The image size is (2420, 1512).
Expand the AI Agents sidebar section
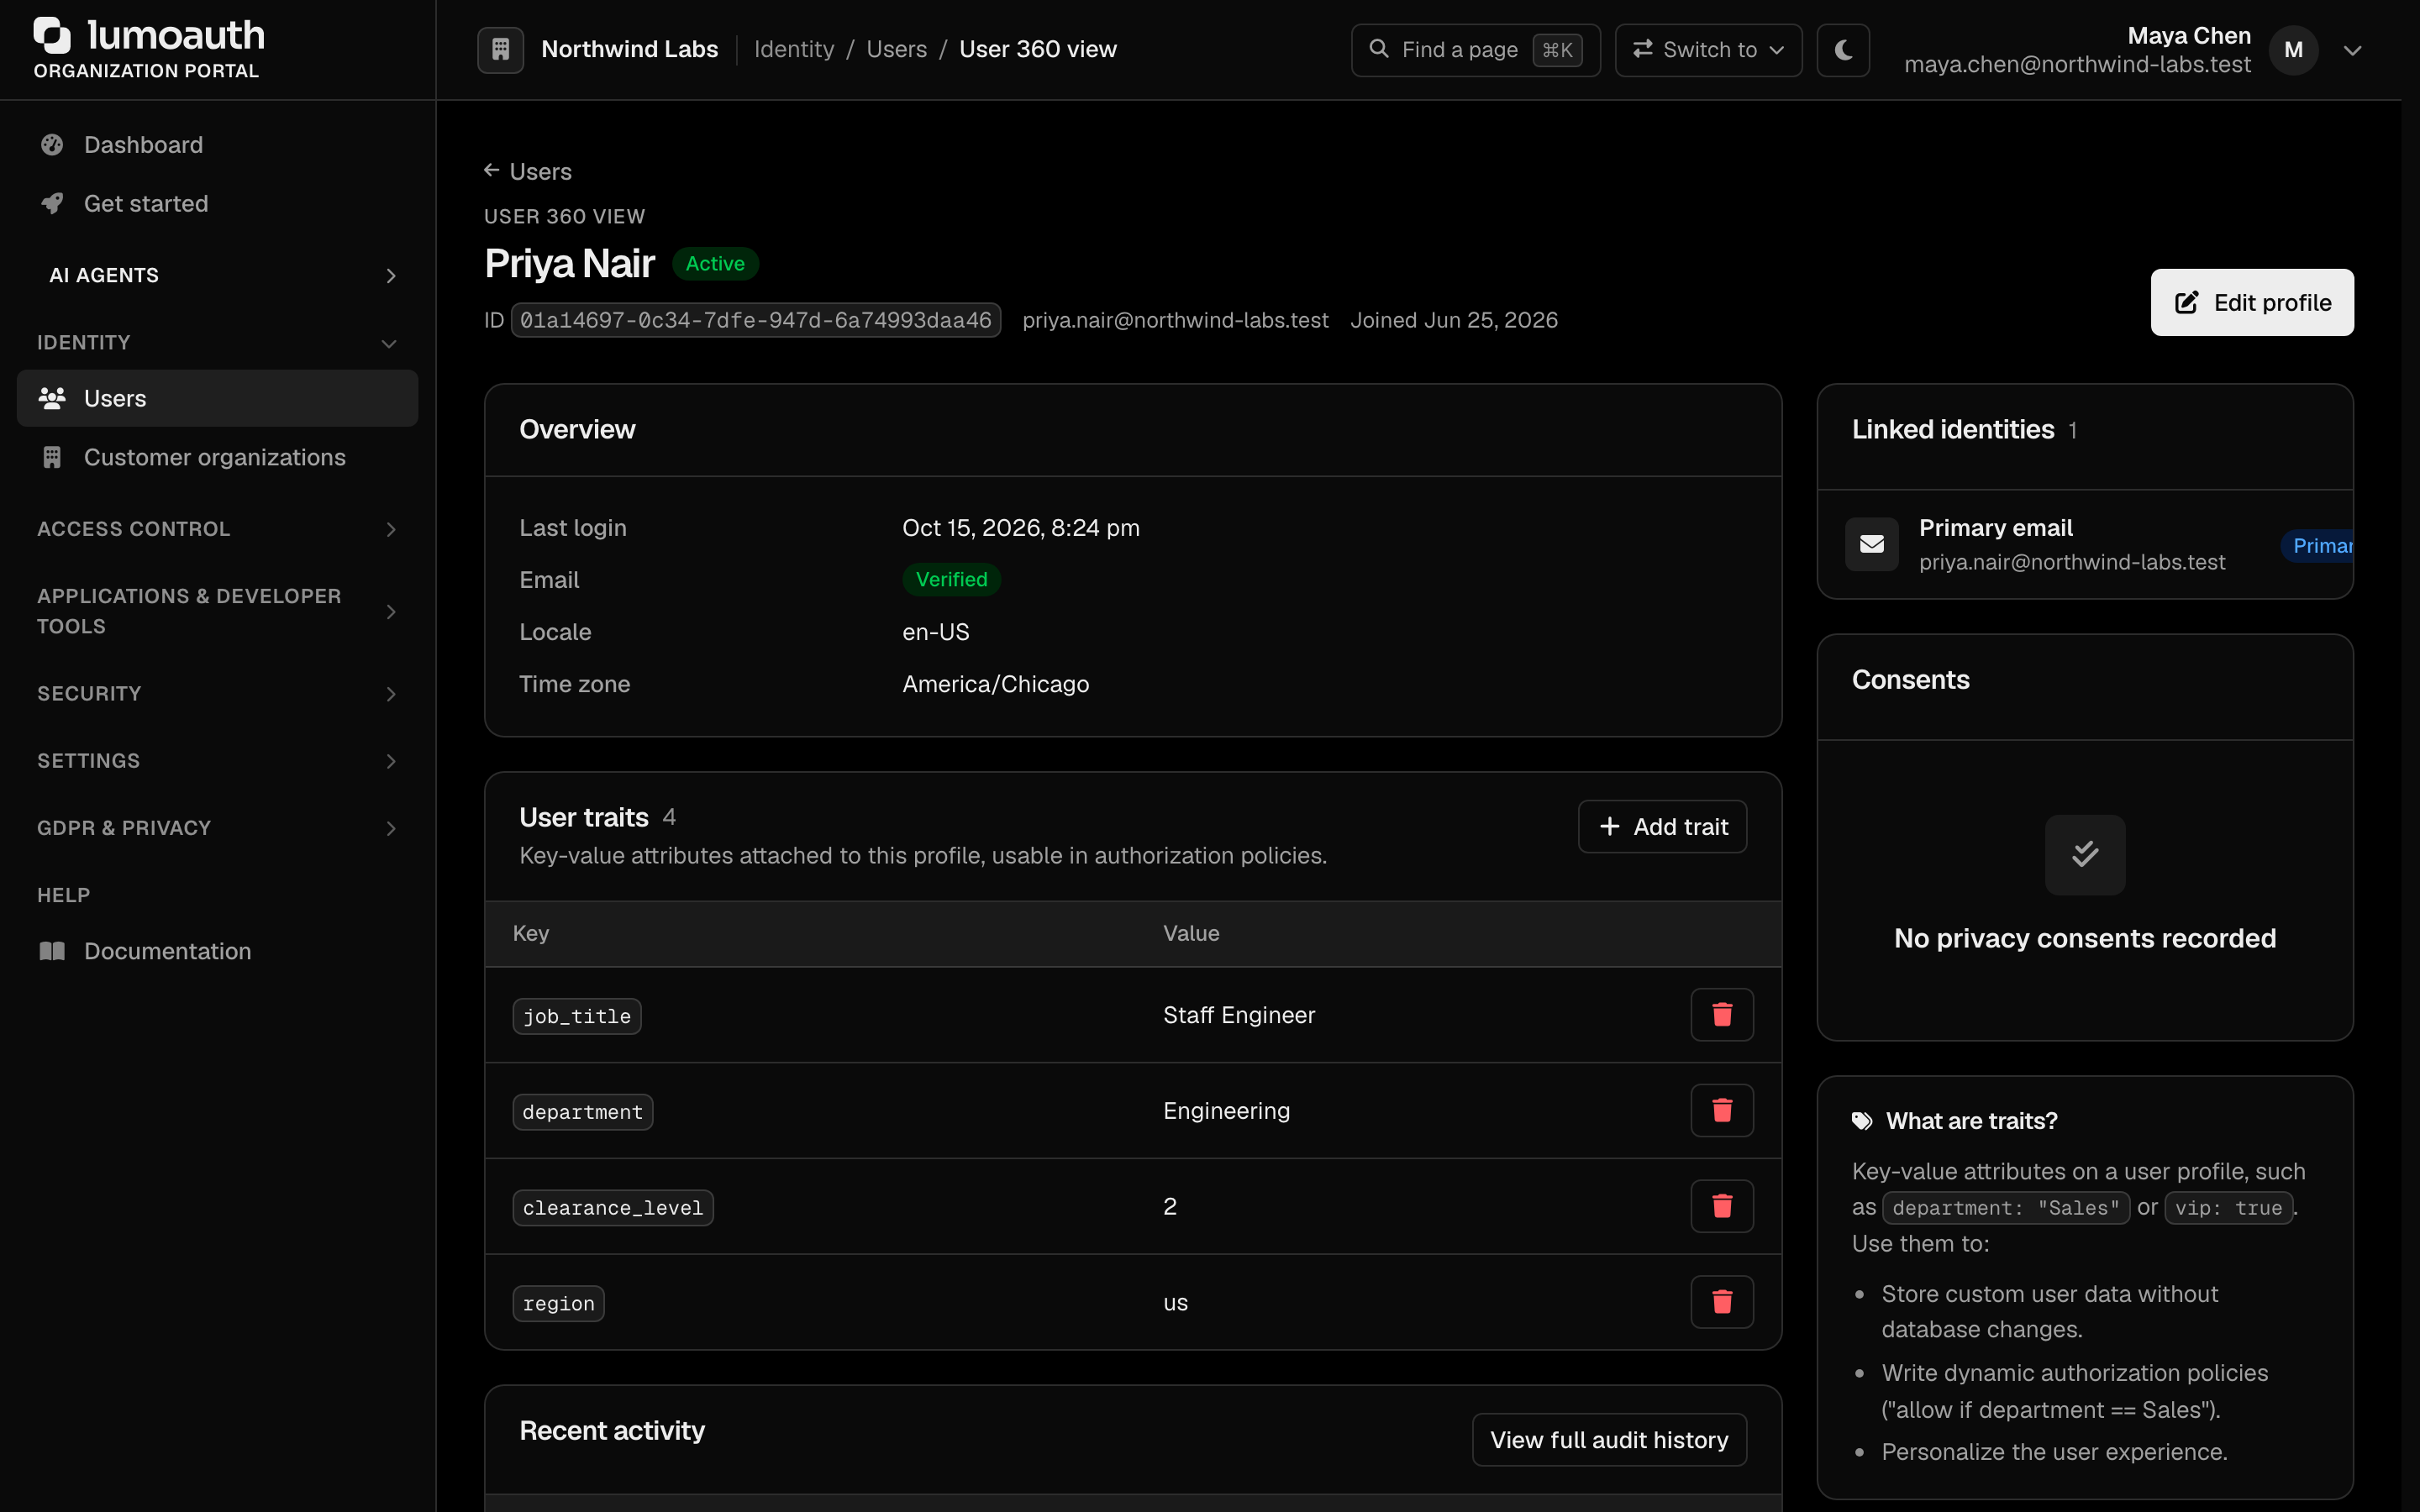tap(218, 275)
